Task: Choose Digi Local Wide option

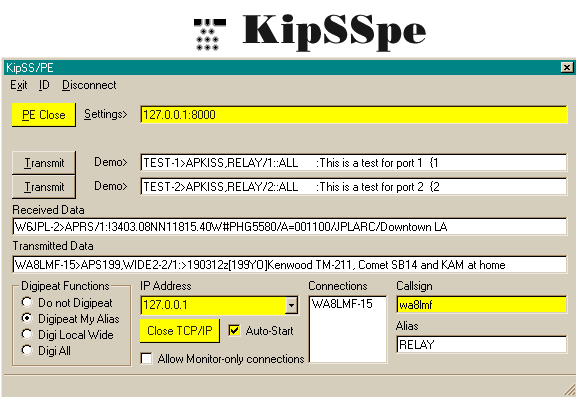Action: click(x=27, y=334)
